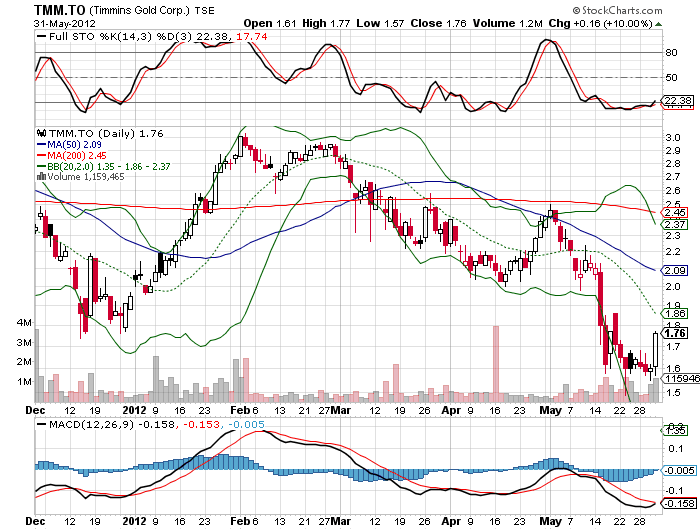Click the Dec label on price chart axis
The width and height of the screenshot is (700, 530).
tap(36, 410)
